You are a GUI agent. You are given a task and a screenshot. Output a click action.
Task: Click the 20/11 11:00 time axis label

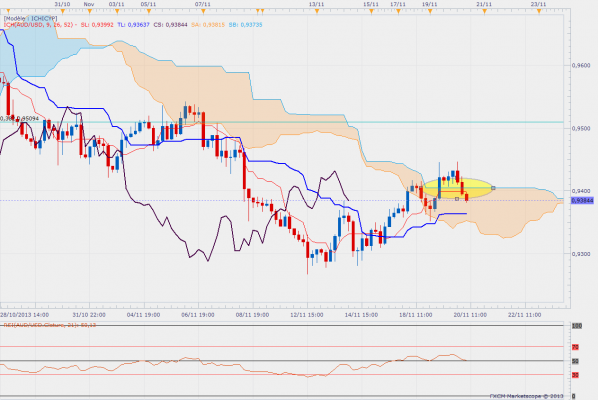470,315
